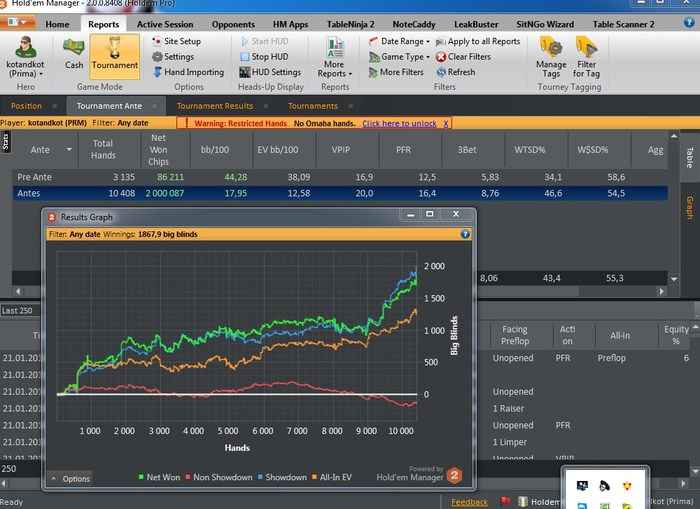Viewport: 700px width, 509px height.
Task: Switch to the Tournament Results report tab
Action: [x=215, y=106]
